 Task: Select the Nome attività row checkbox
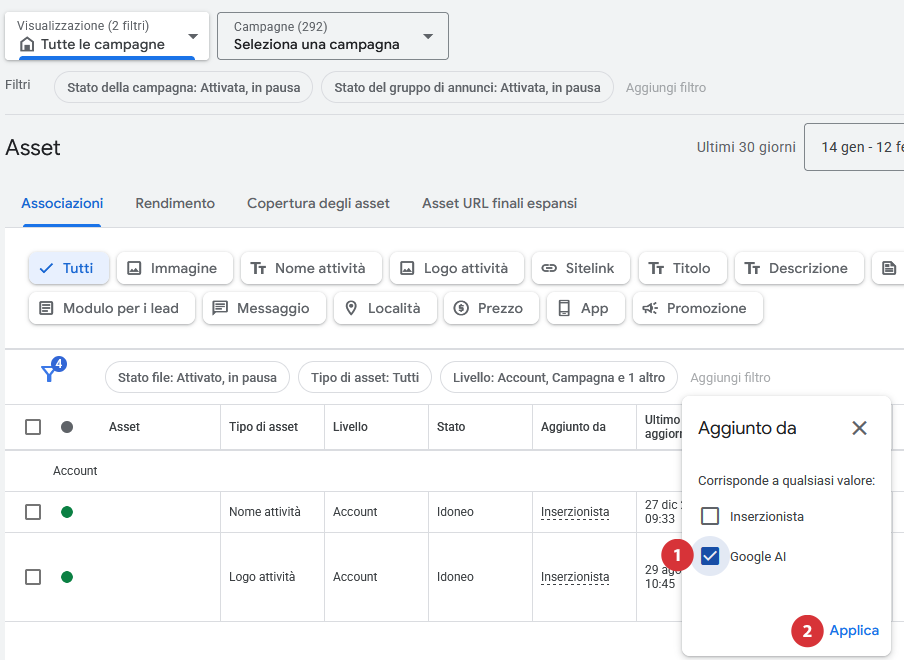[x=33, y=512]
